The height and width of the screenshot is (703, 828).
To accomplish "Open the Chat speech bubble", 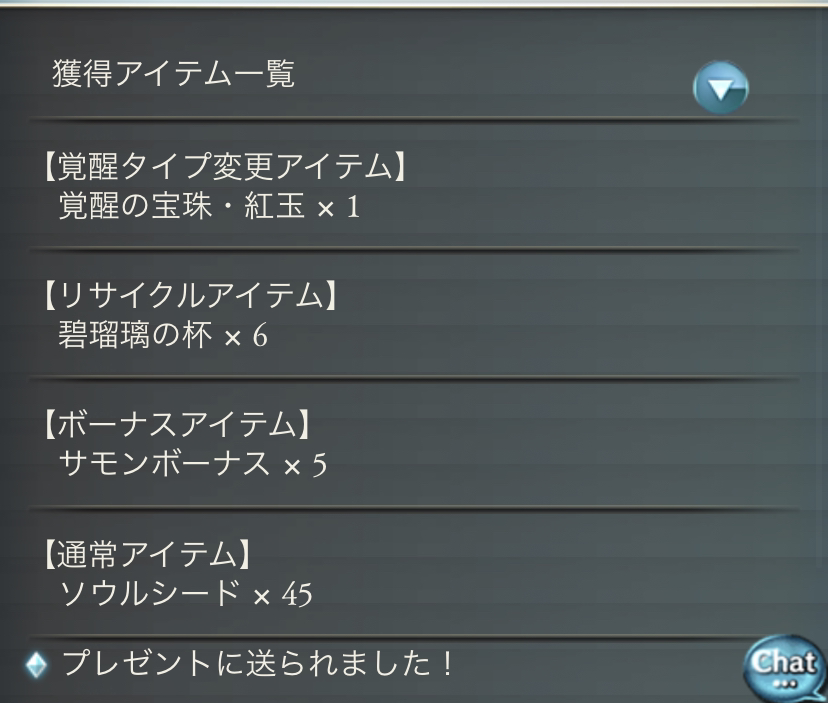I will pyautogui.click(x=783, y=662).
